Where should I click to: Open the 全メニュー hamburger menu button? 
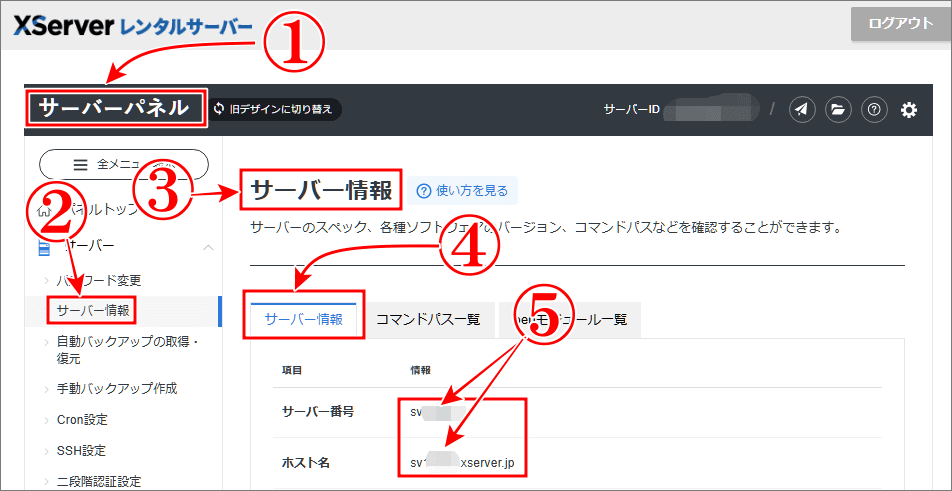point(123,164)
